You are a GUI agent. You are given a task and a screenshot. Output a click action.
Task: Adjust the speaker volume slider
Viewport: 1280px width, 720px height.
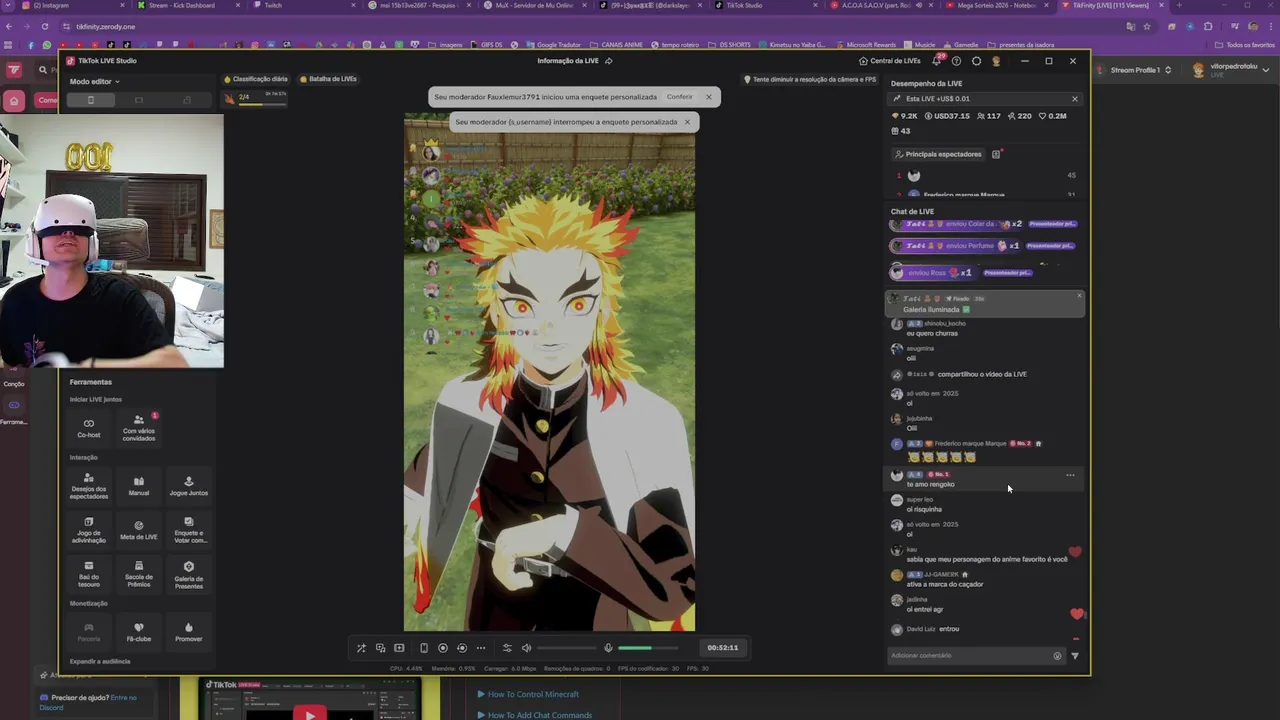566,648
